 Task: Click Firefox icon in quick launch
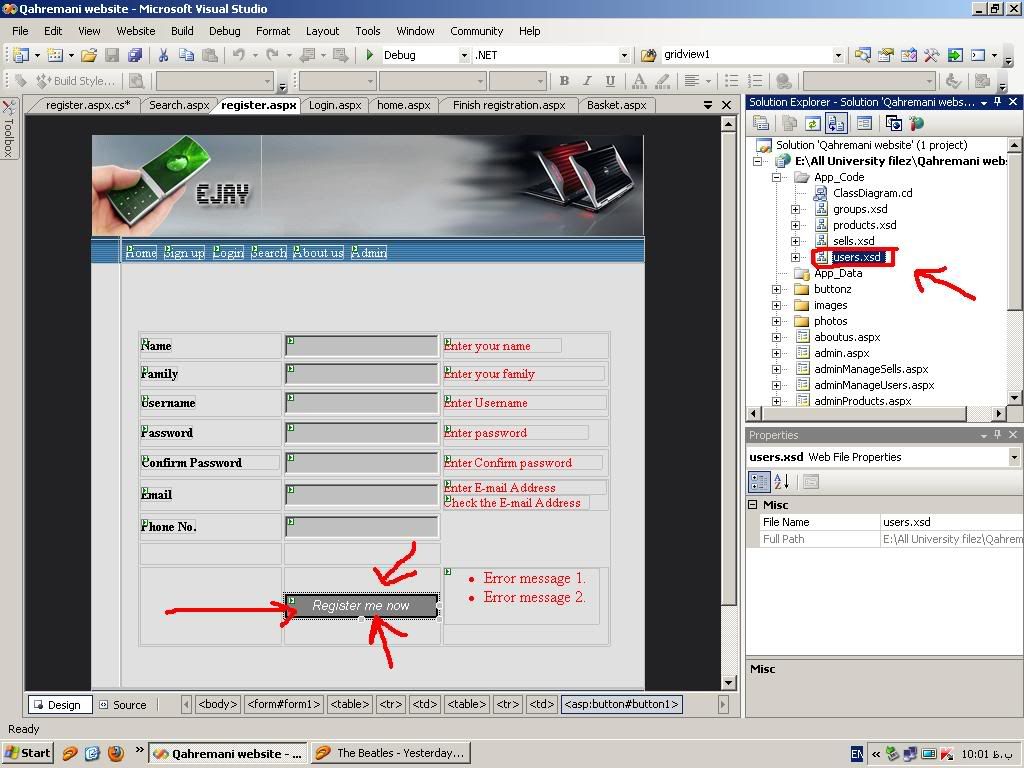click(x=115, y=753)
